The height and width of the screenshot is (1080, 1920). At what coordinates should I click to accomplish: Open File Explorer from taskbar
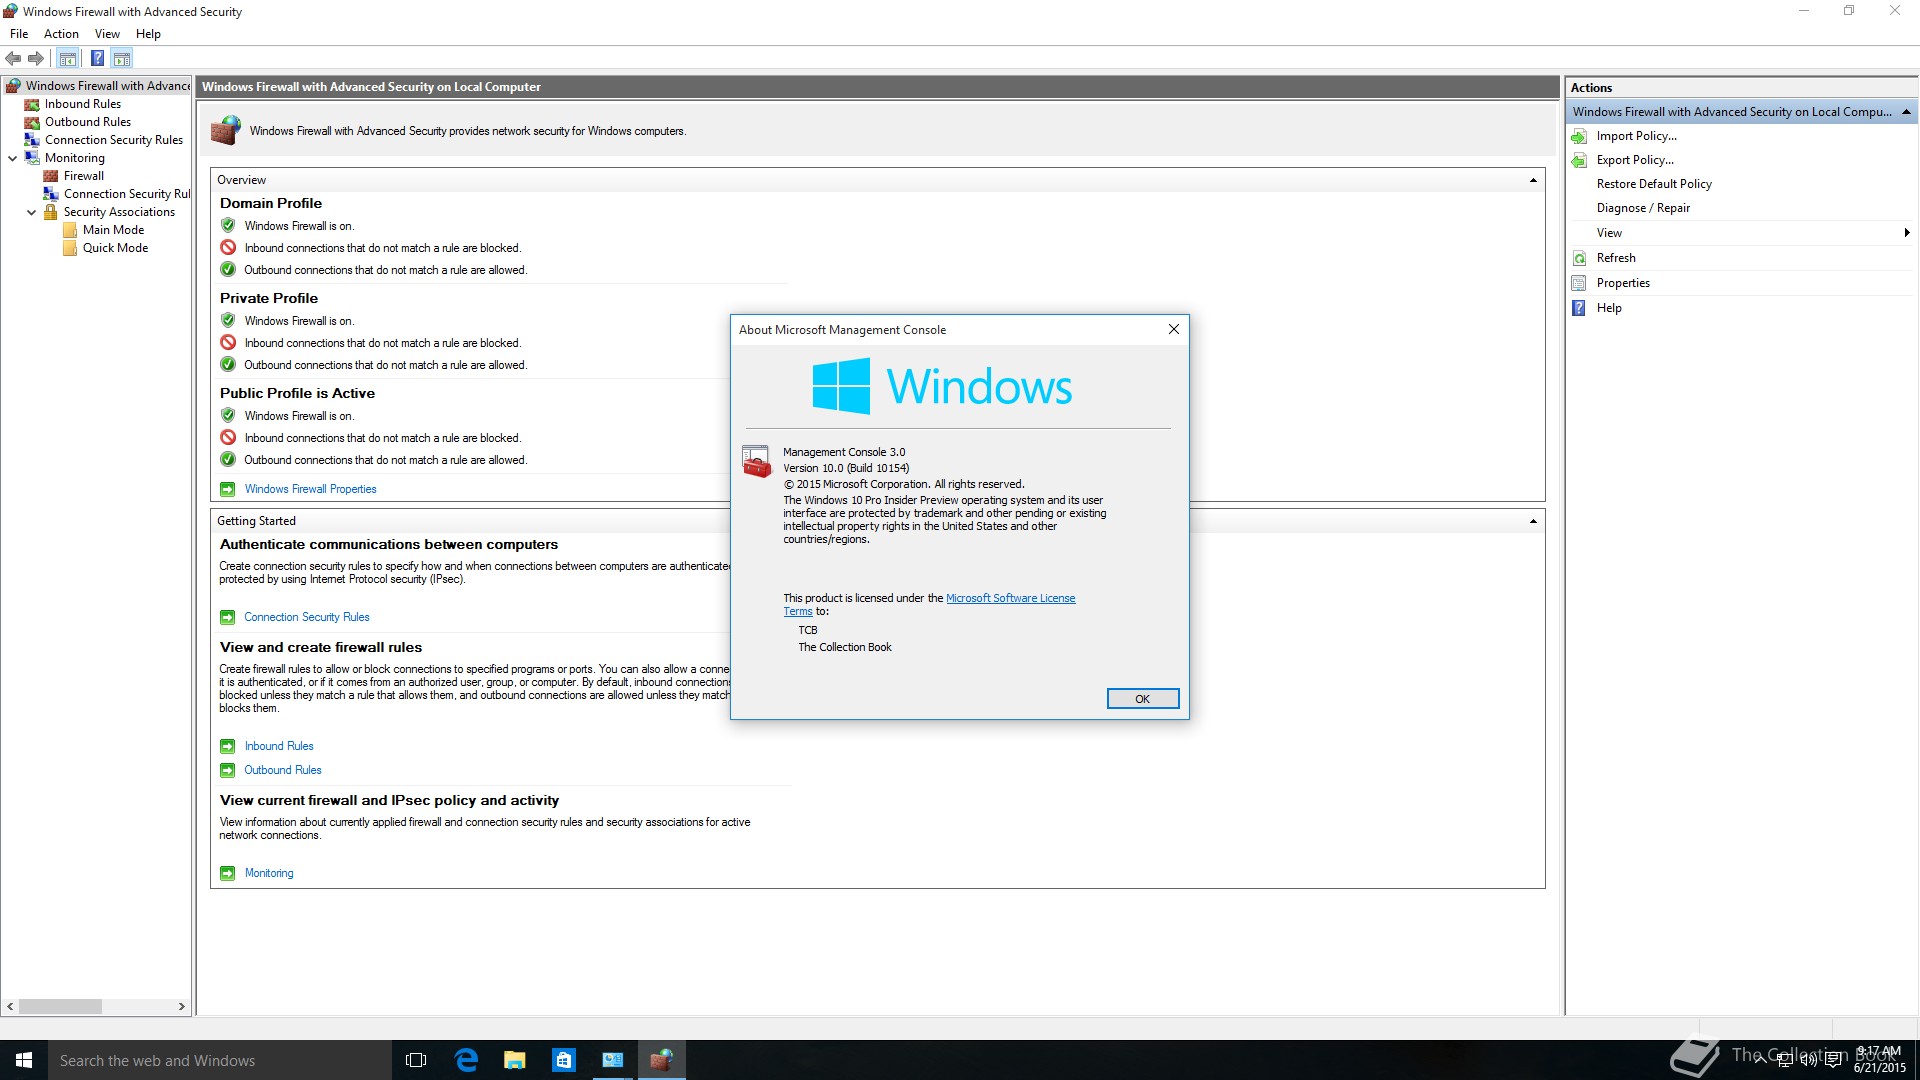click(x=515, y=1060)
